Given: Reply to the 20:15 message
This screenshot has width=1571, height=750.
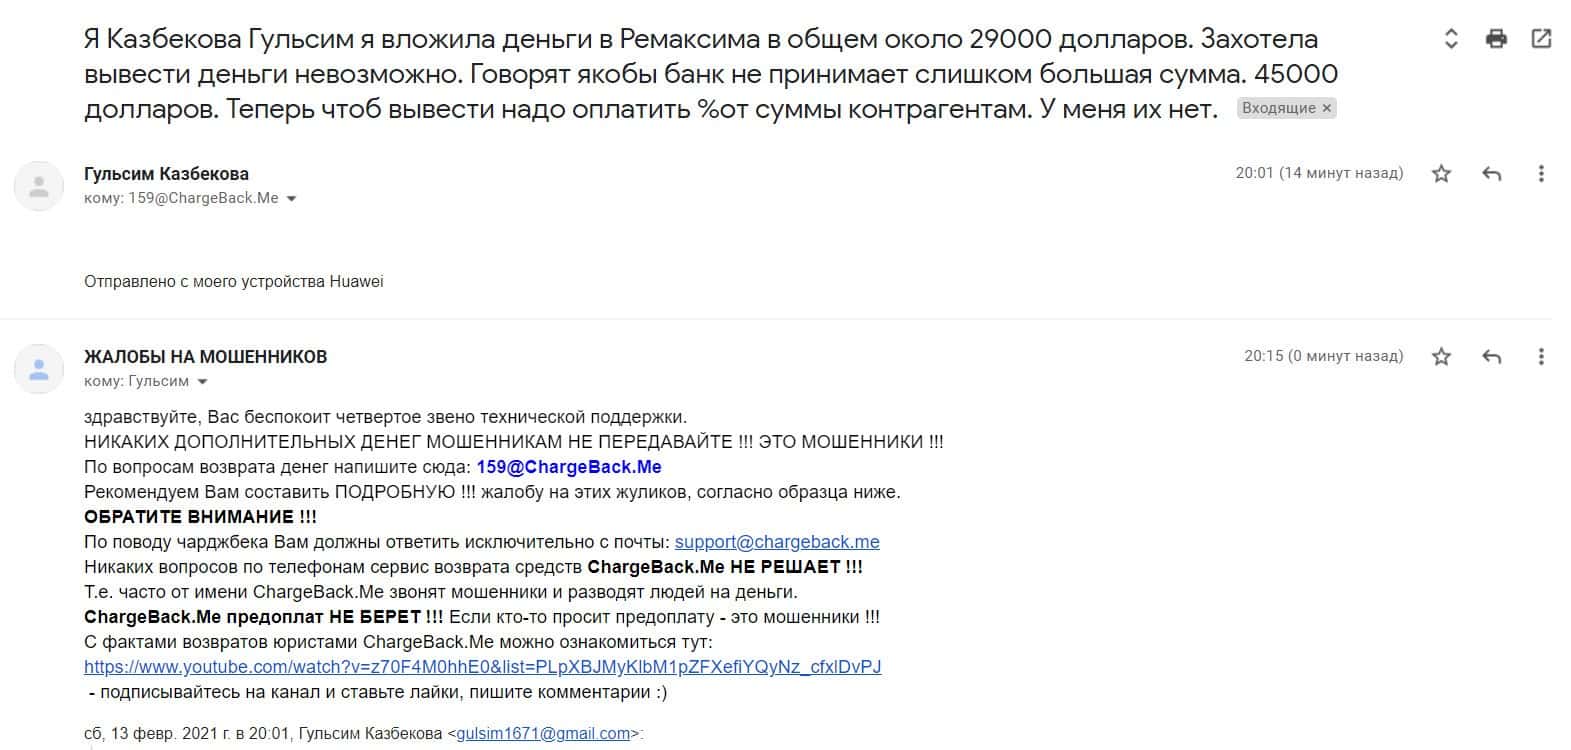Looking at the screenshot, I should point(1491,356).
